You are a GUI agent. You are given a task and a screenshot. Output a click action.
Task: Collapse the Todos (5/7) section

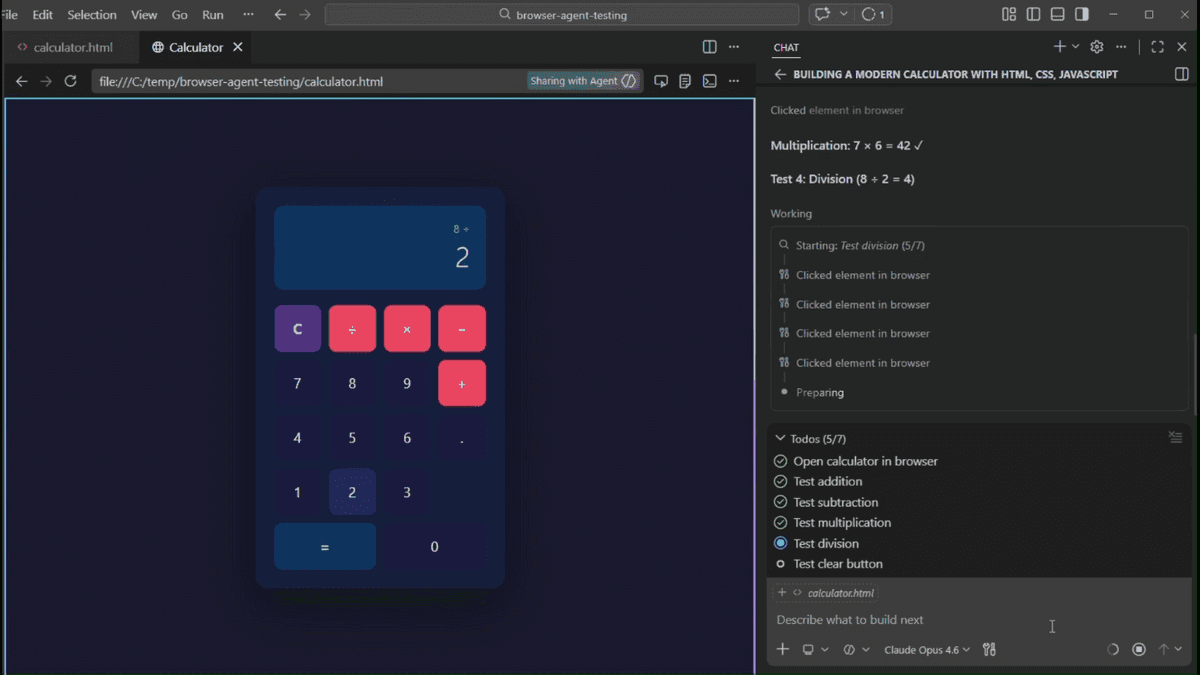[x=781, y=438]
